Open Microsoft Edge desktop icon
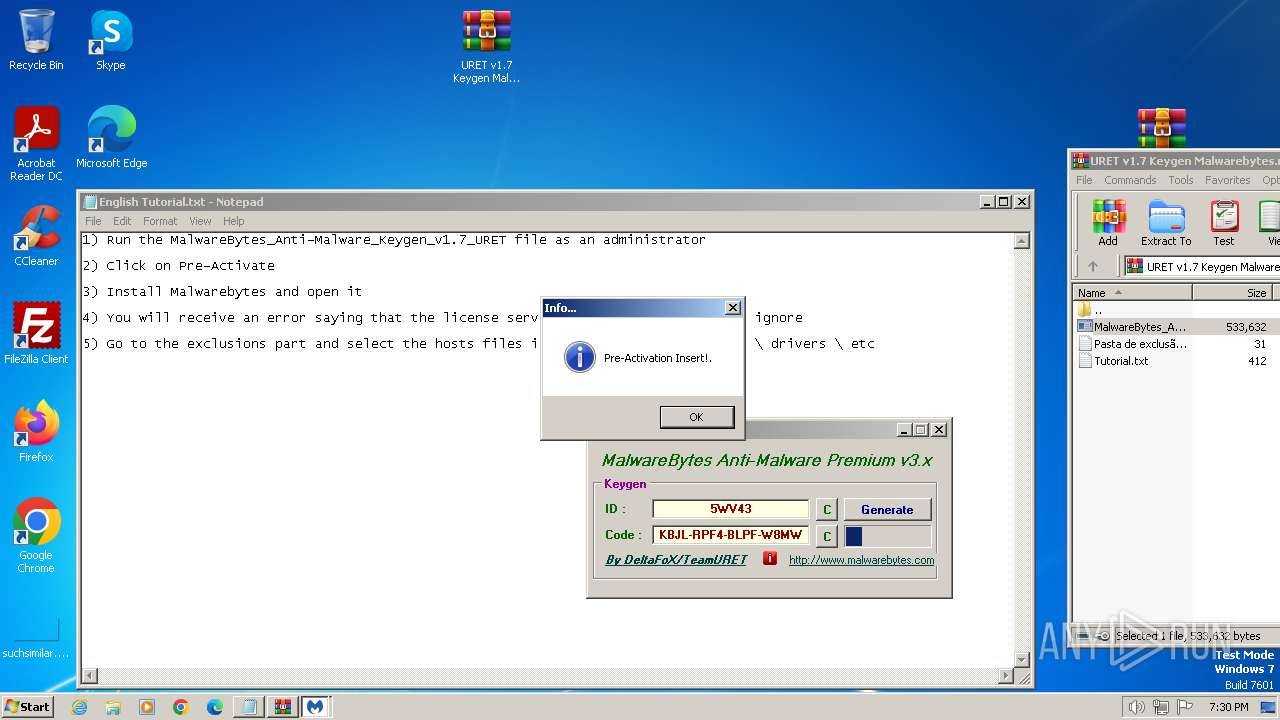 (x=111, y=138)
